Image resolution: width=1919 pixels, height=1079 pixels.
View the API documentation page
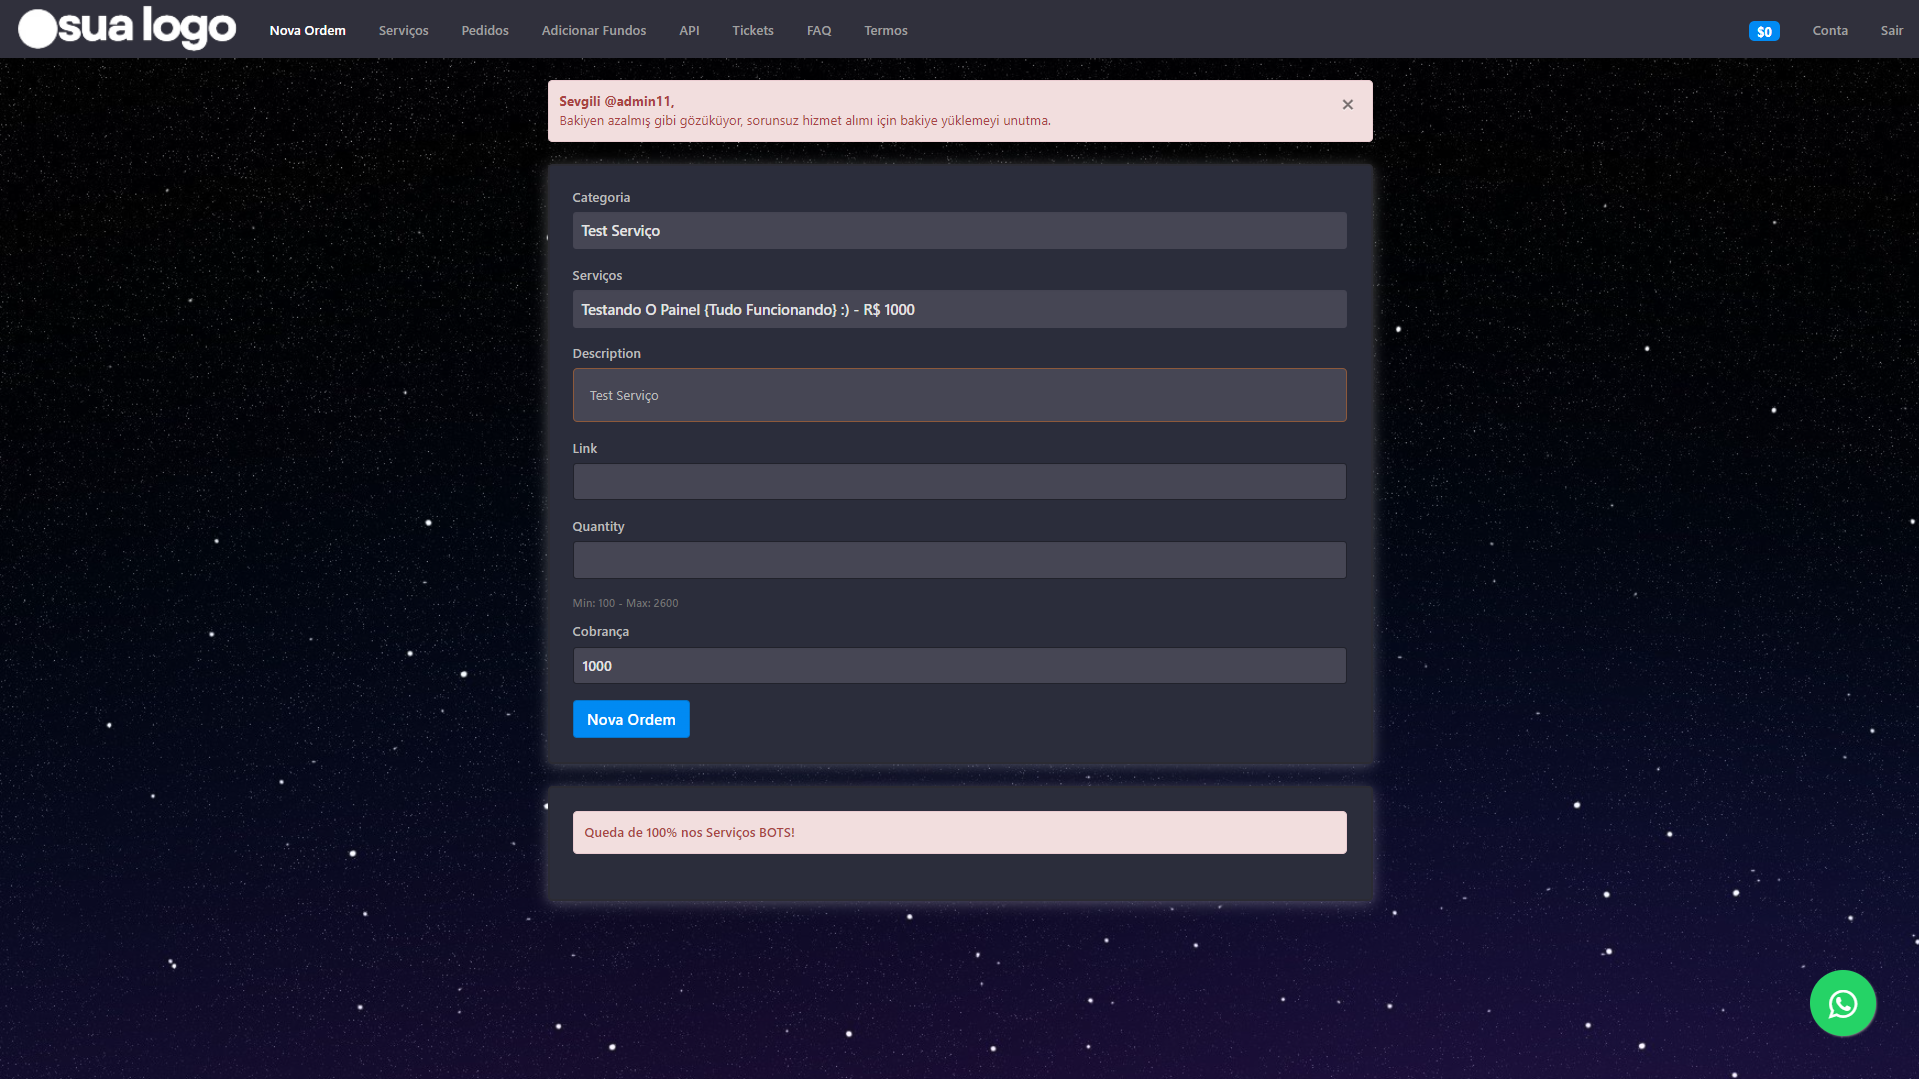(688, 30)
